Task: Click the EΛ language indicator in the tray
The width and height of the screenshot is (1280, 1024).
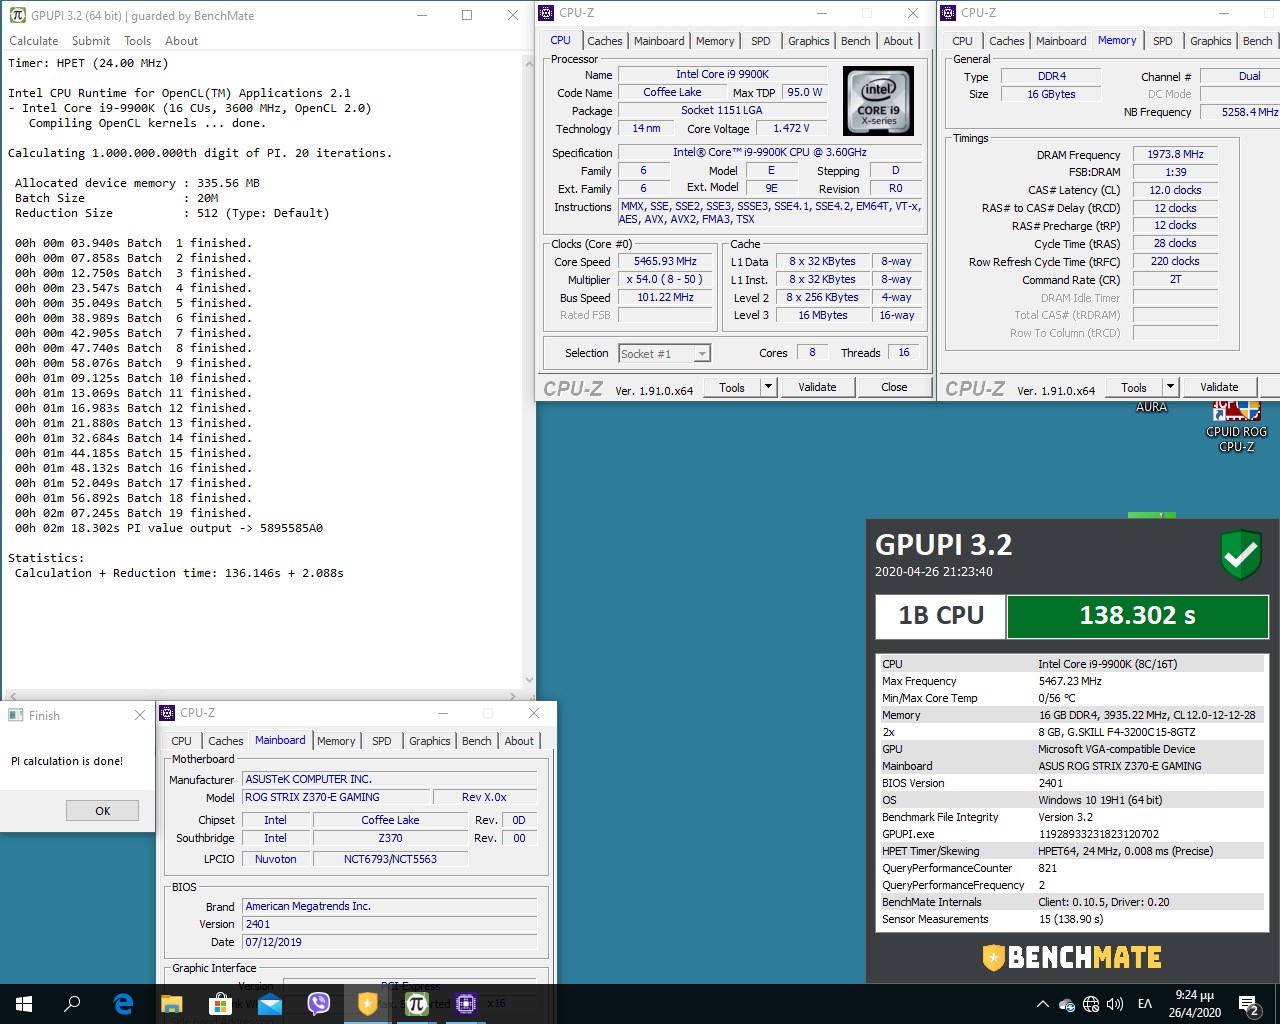Action: coord(1145,1004)
